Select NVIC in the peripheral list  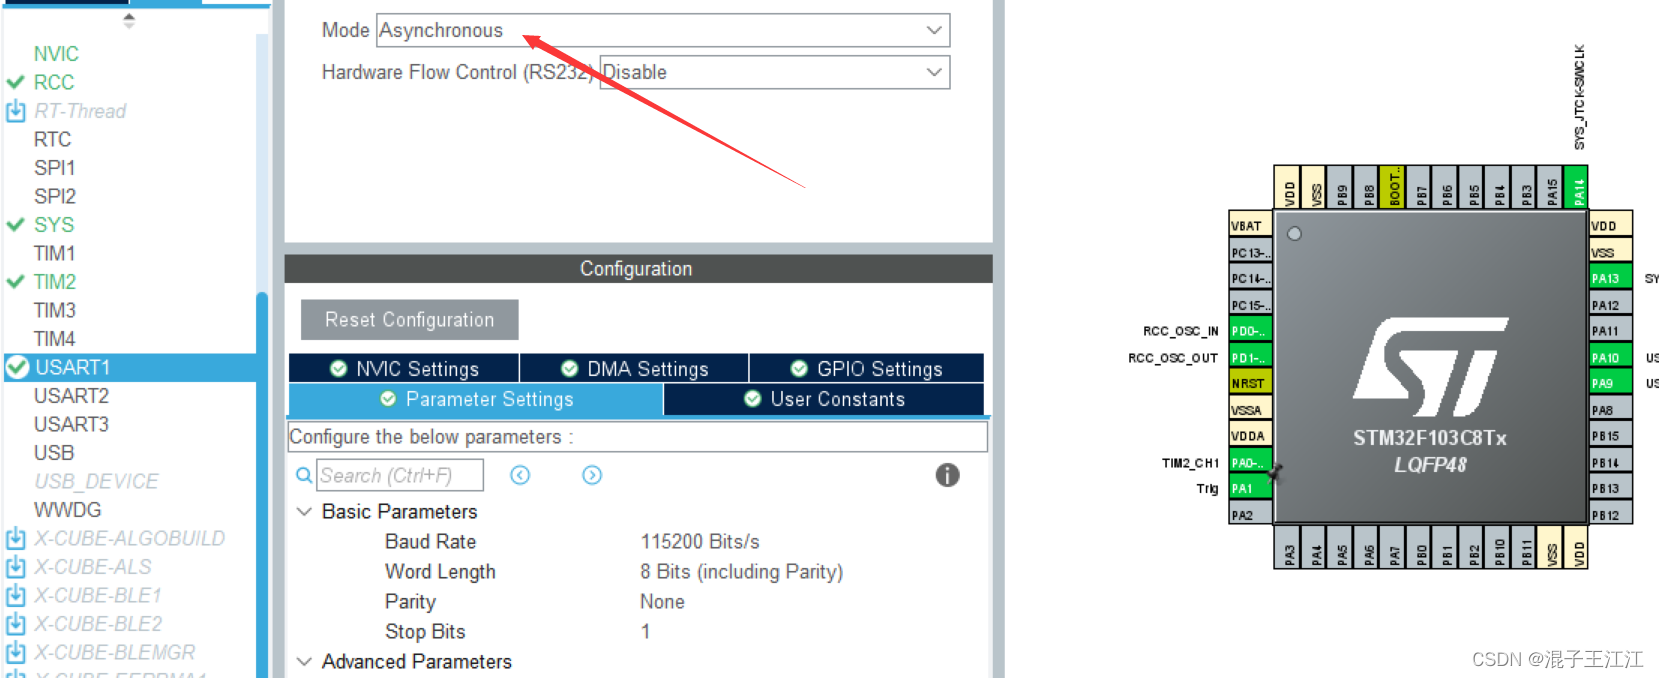coord(56,54)
